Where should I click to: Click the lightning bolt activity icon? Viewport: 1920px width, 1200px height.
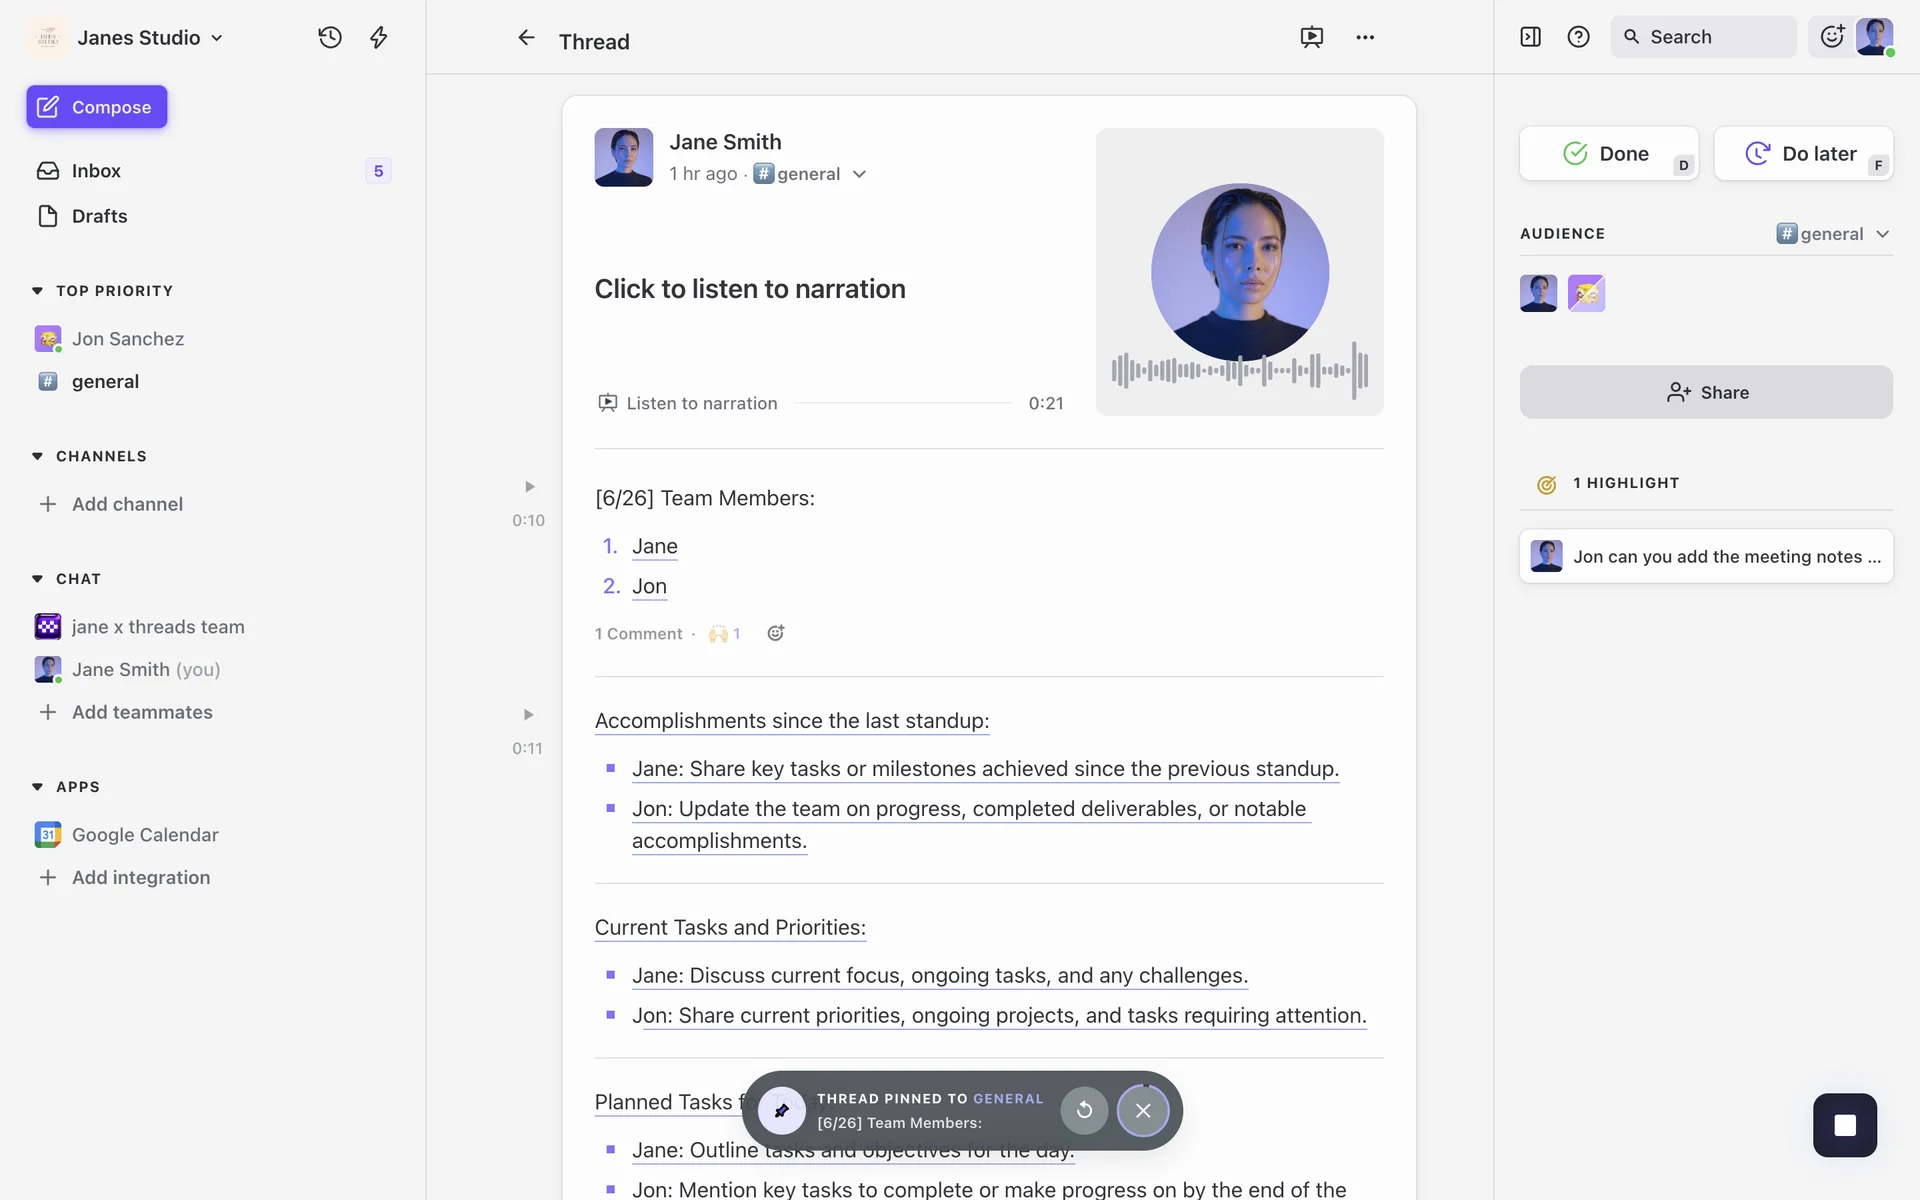pyautogui.click(x=379, y=37)
